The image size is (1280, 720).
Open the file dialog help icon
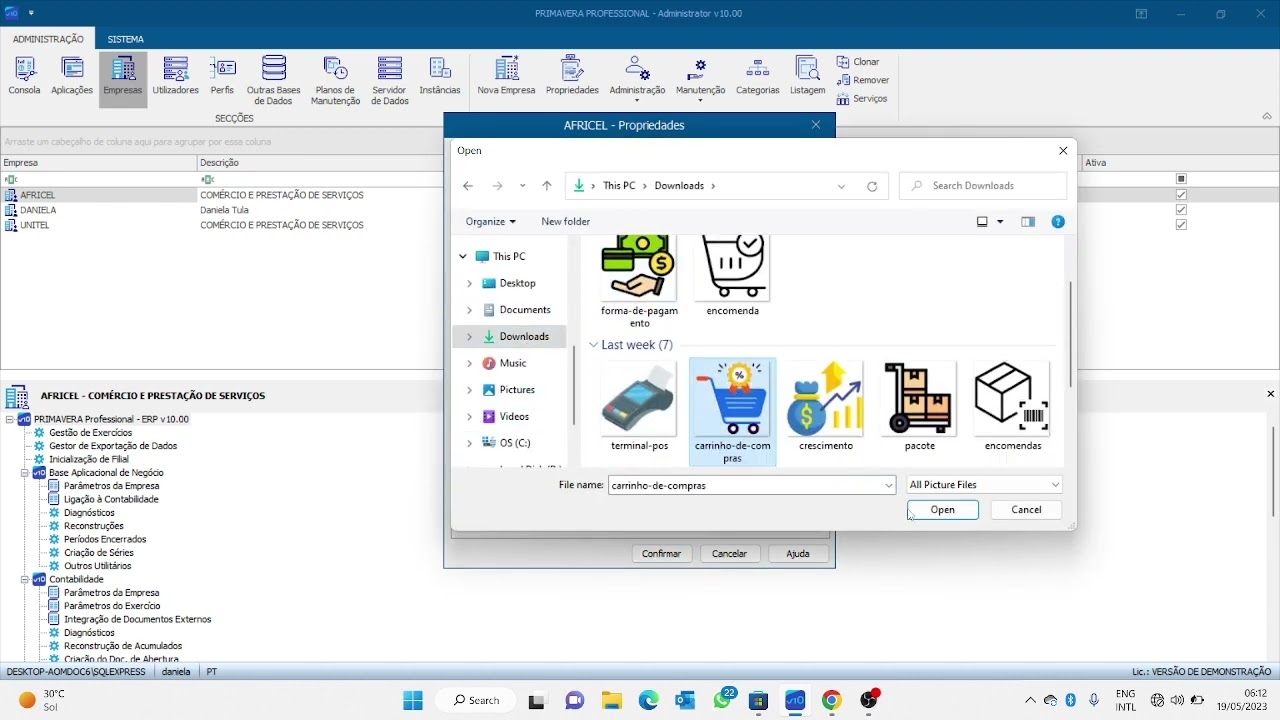coord(1058,222)
